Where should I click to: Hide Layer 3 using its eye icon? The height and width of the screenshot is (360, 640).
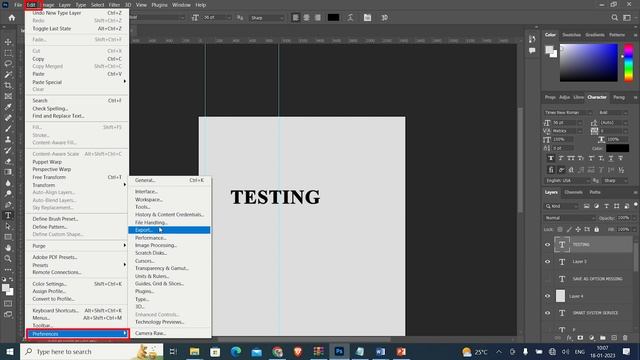[548, 262]
